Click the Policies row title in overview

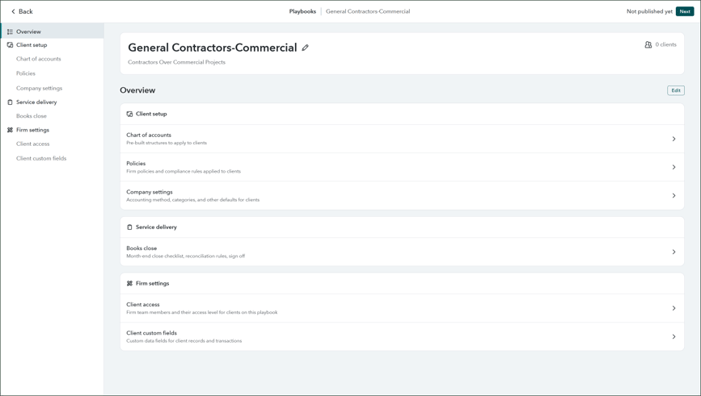pos(136,164)
